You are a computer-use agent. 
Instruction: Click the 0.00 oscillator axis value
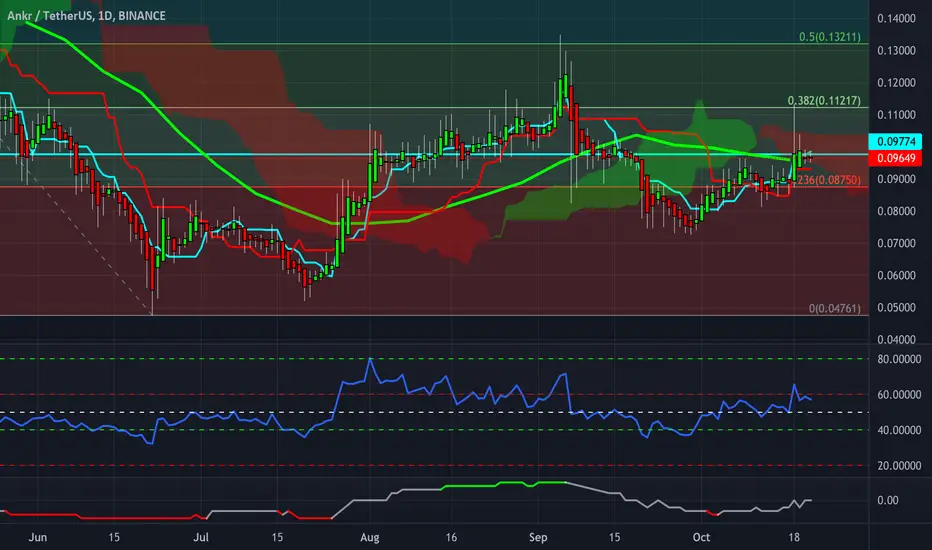click(x=888, y=501)
